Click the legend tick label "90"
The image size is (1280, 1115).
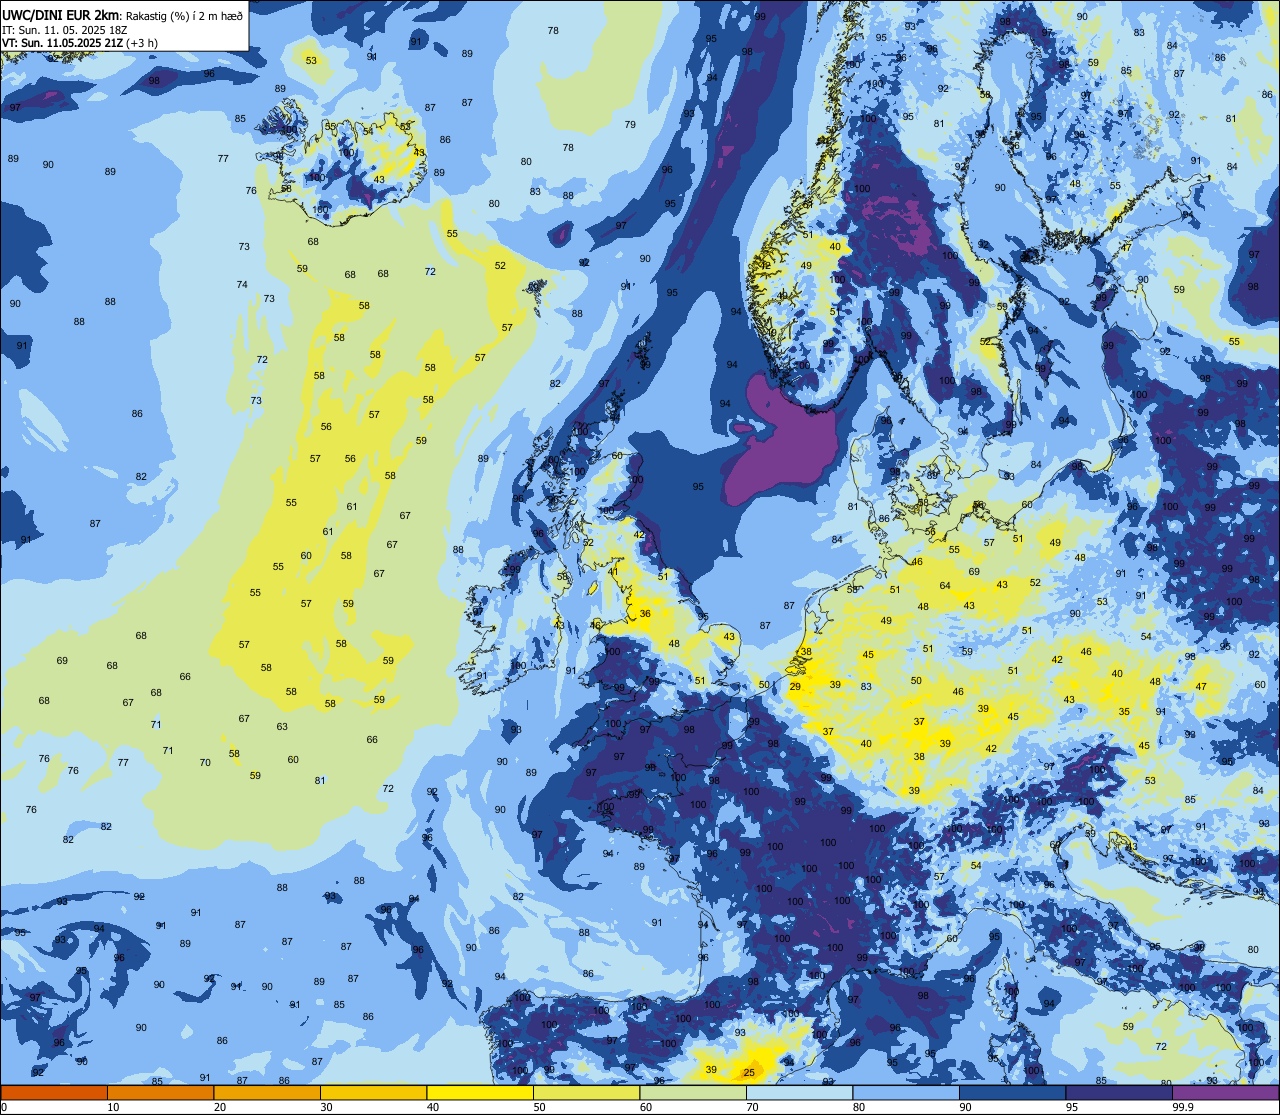(x=965, y=1107)
